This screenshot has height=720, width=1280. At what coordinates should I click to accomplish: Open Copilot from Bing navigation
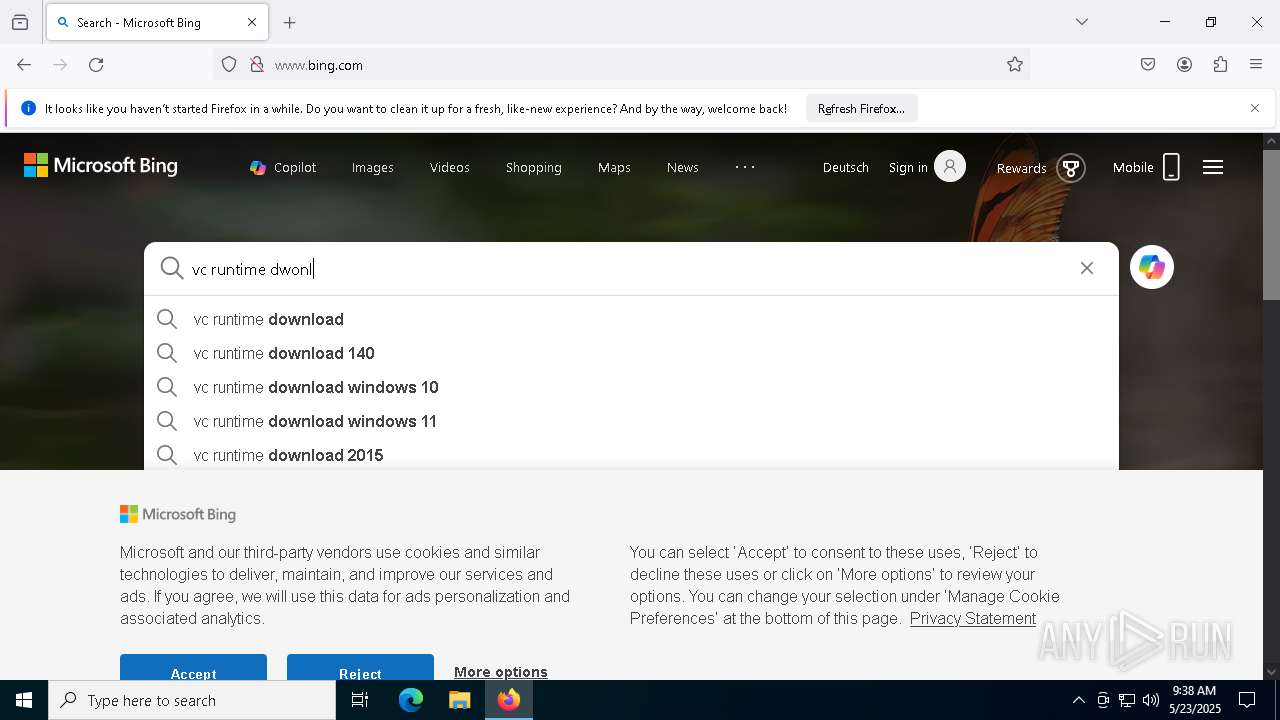coord(283,168)
